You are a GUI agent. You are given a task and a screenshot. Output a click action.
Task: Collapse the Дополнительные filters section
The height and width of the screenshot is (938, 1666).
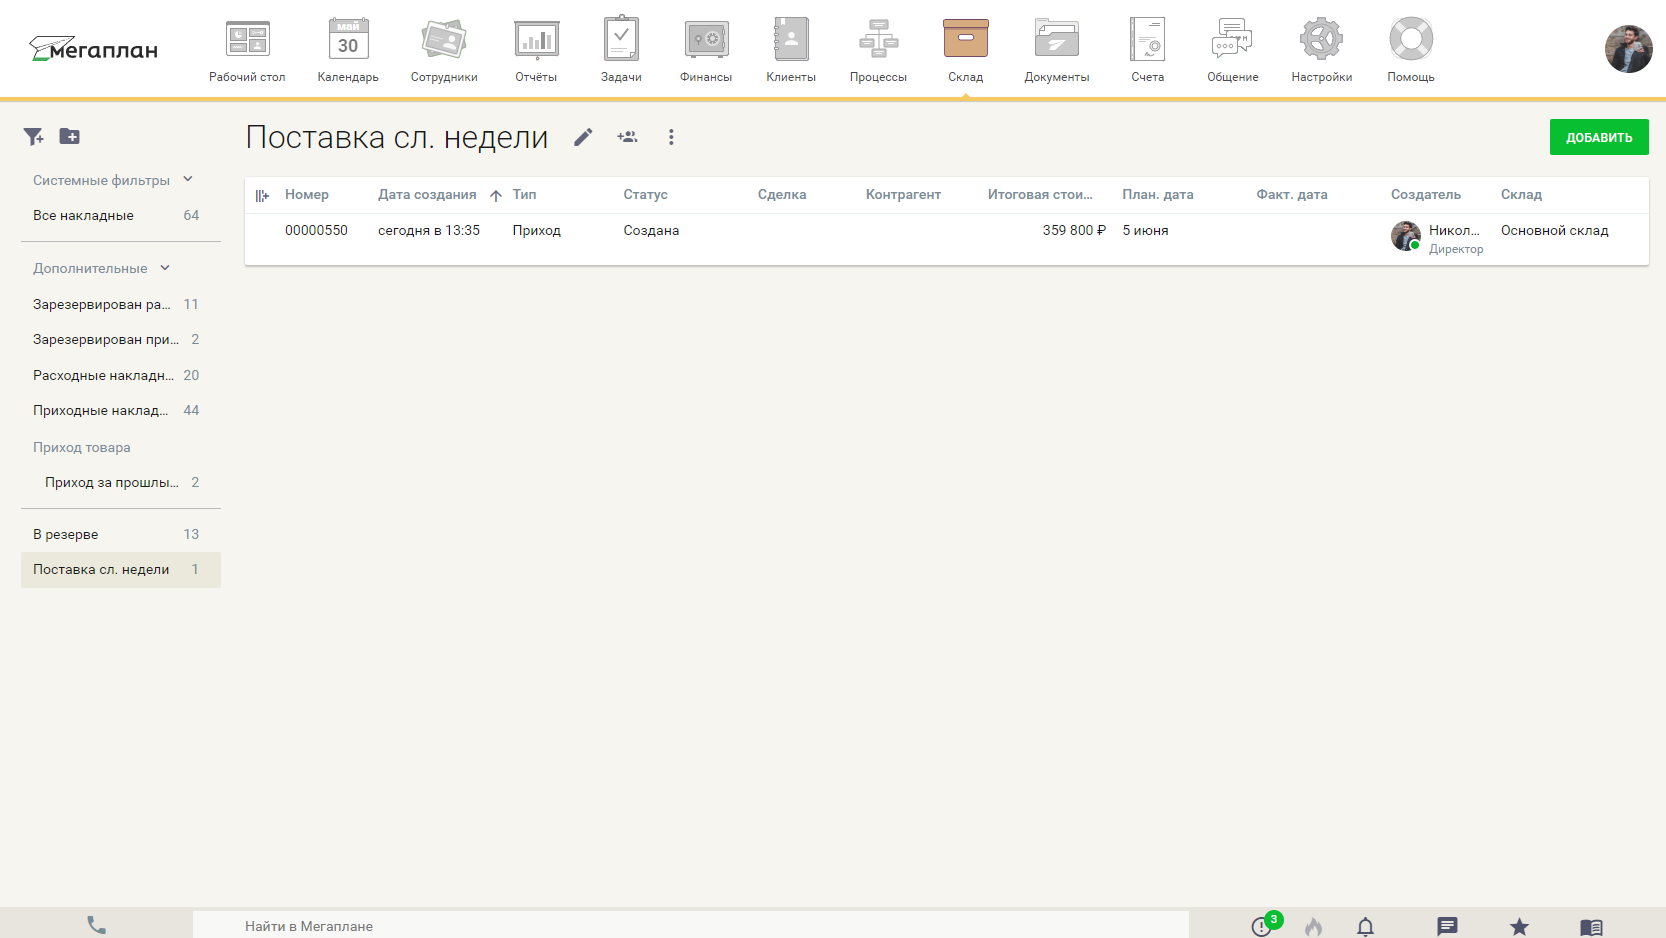coord(165,268)
